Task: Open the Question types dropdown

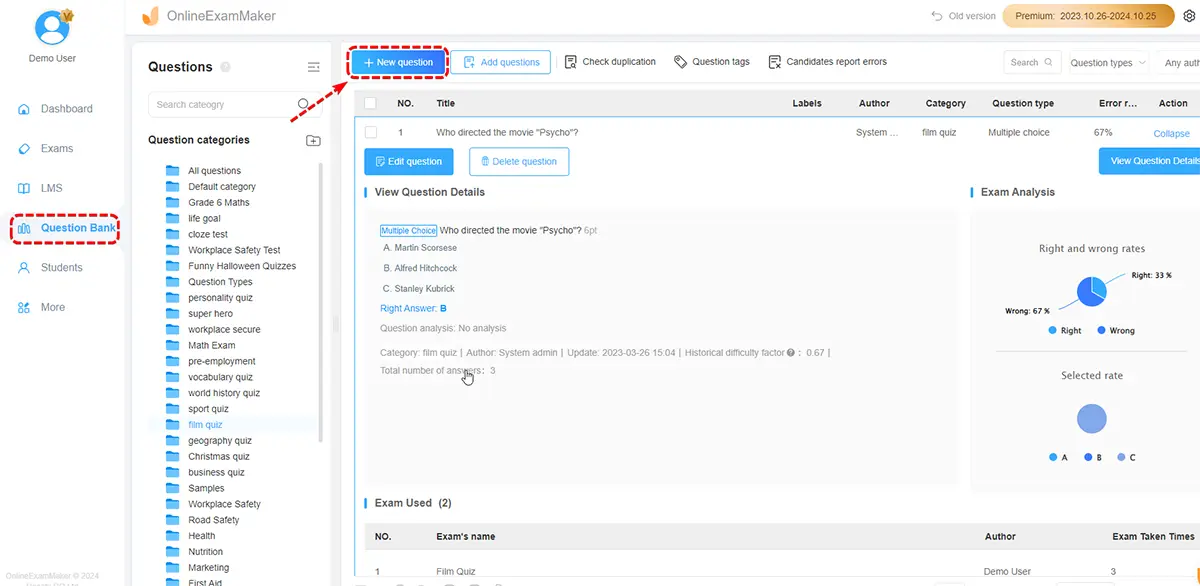Action: (x=1108, y=63)
